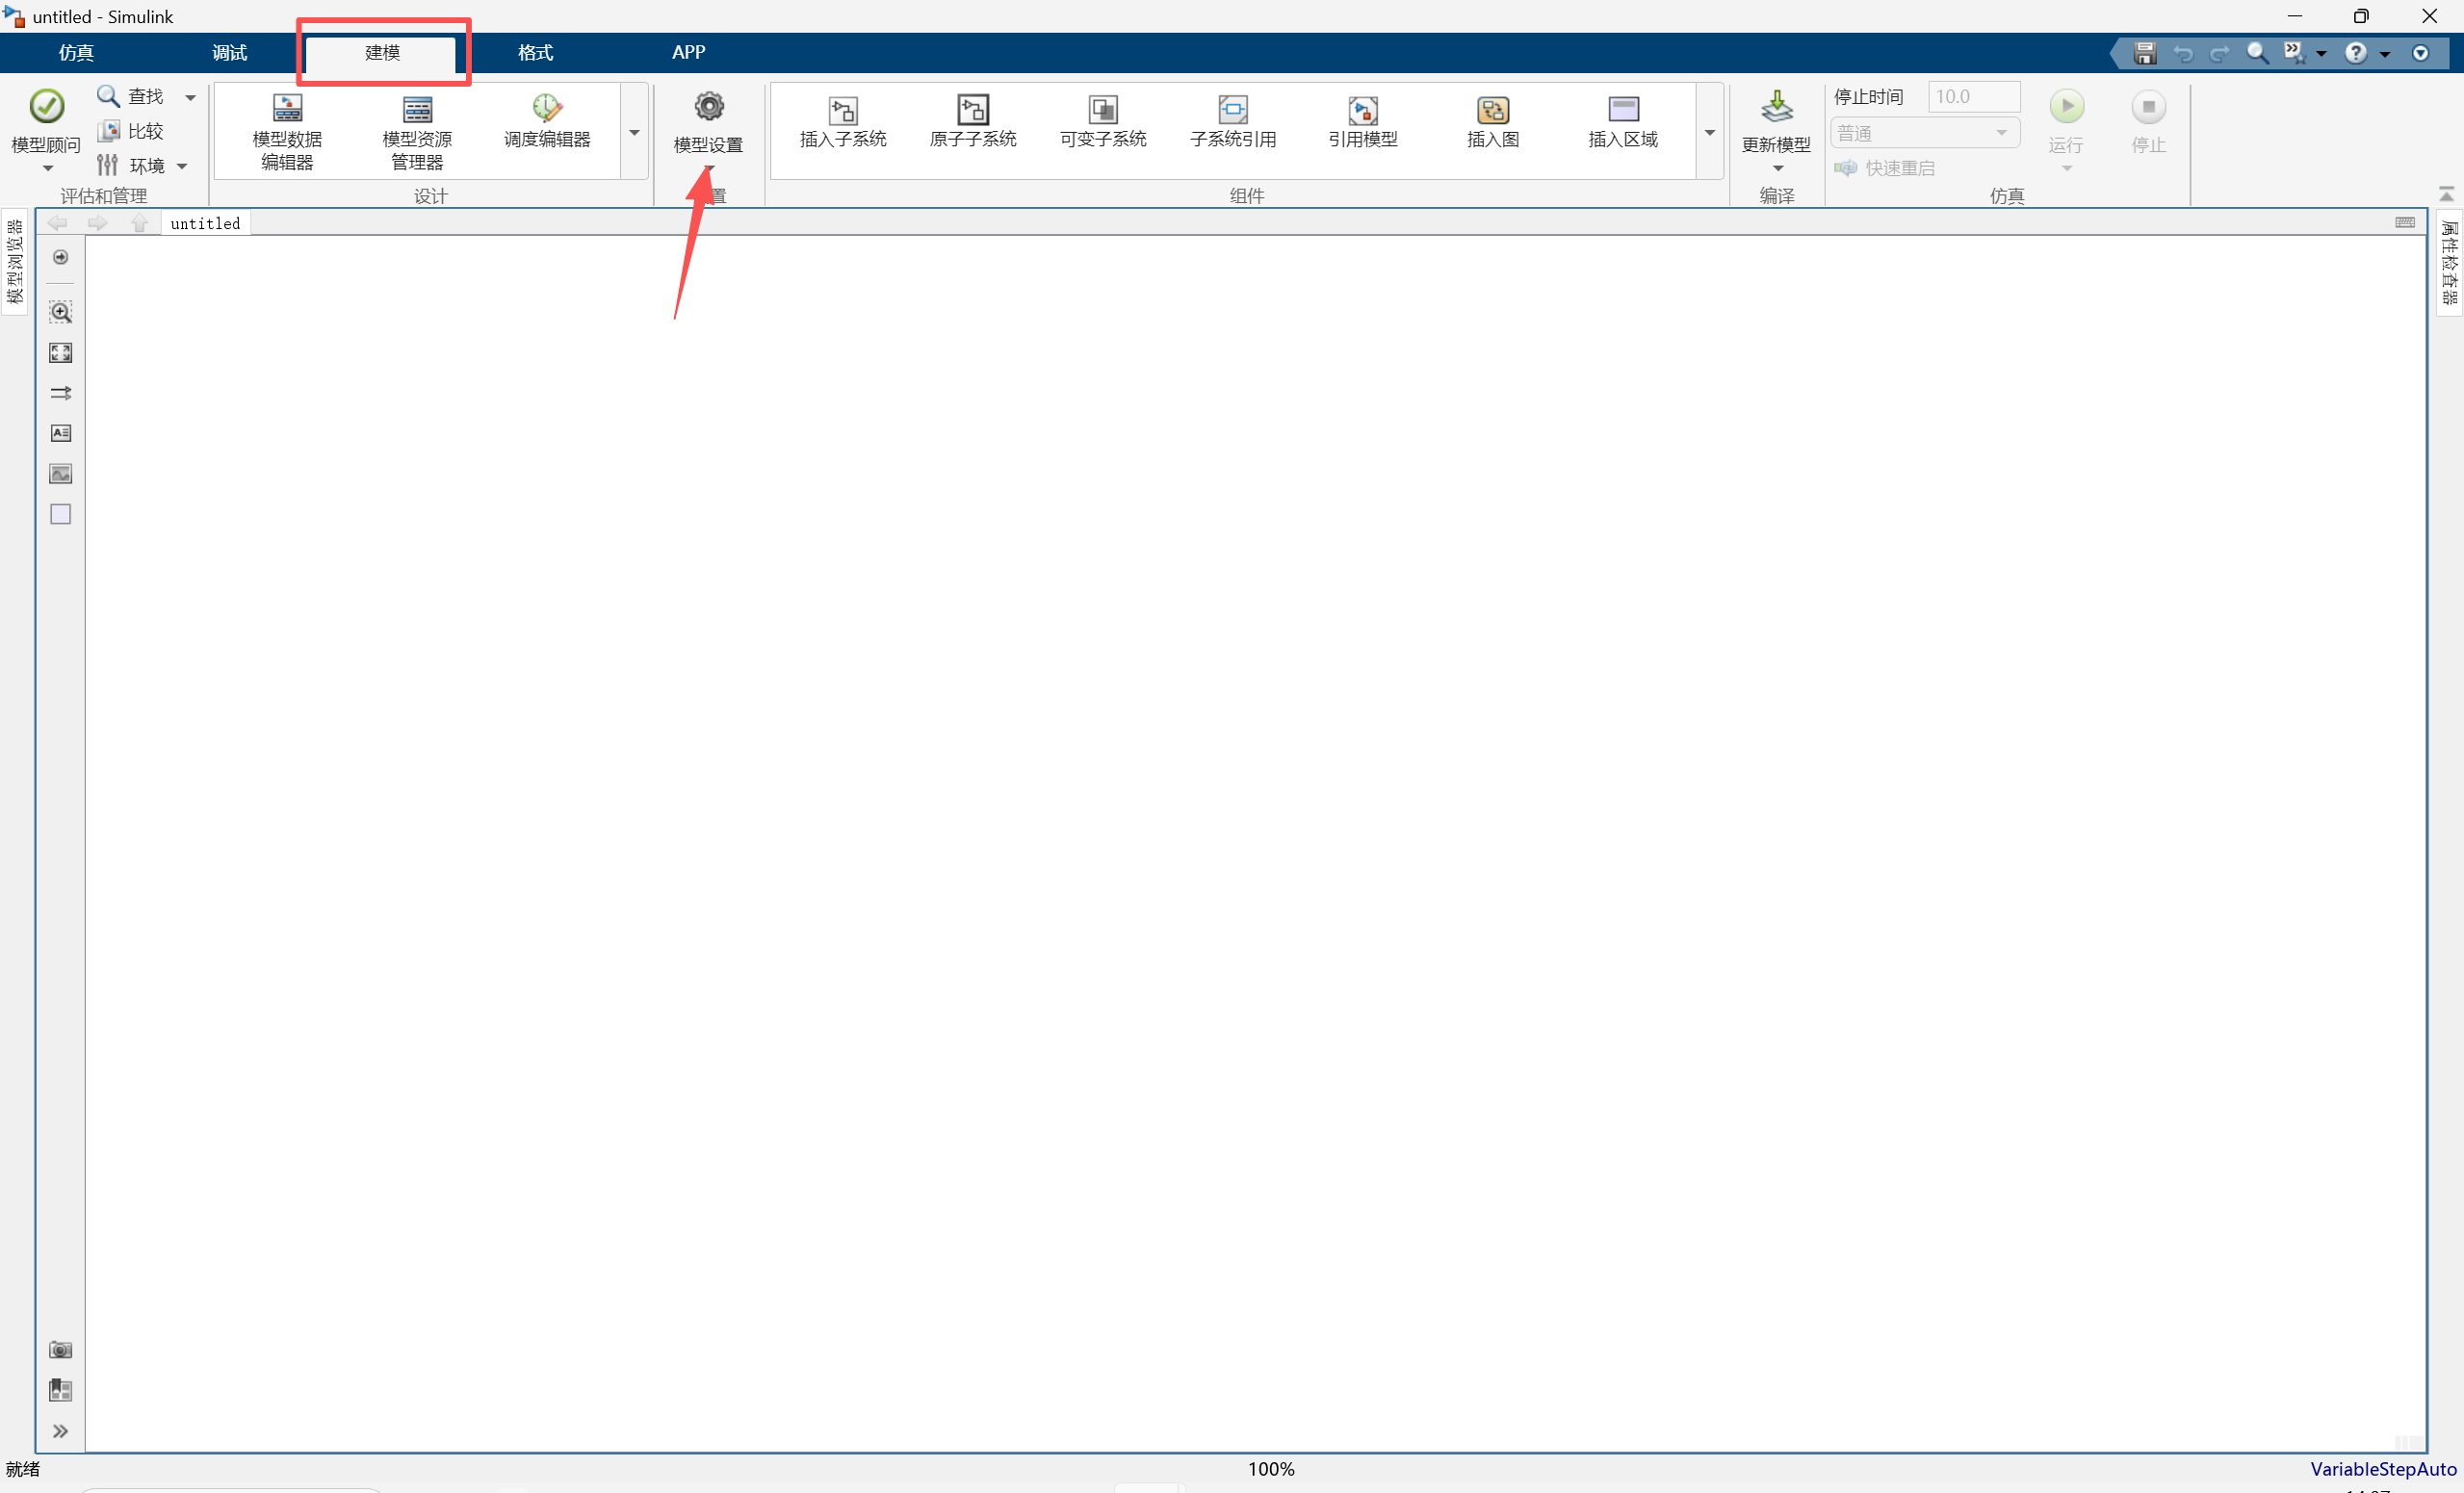The width and height of the screenshot is (2464, 1493).
Task: Expand the simulation mode (普通) dropdown
Action: coord(1924,133)
